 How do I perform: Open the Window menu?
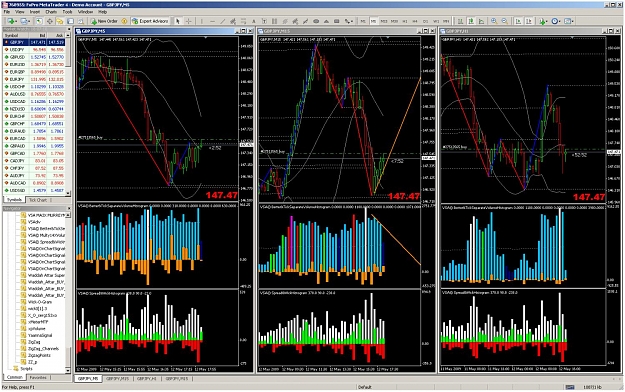85,12
